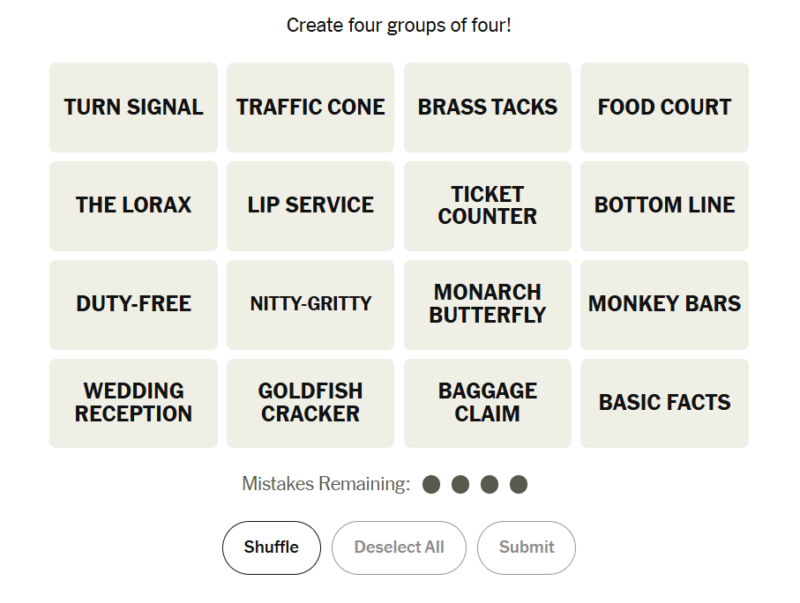Pick the NITTY-GRITTY tile
The image size is (800, 603).
310,304
